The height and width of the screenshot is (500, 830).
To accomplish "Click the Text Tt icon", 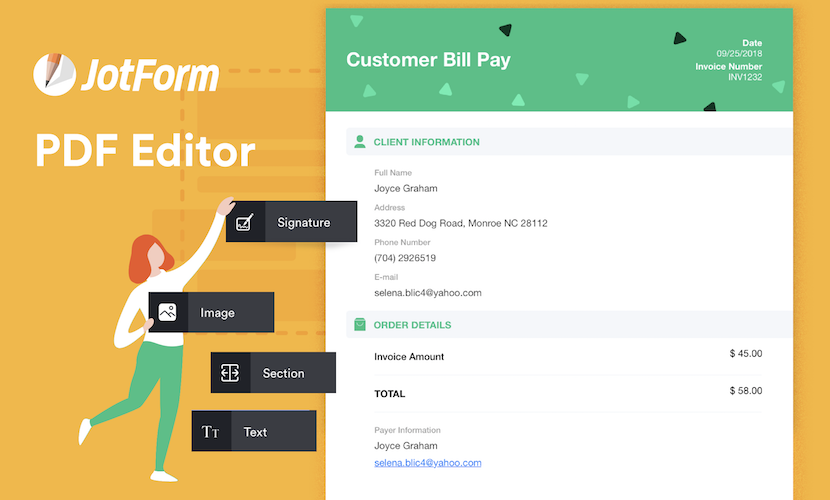I will (211, 432).
